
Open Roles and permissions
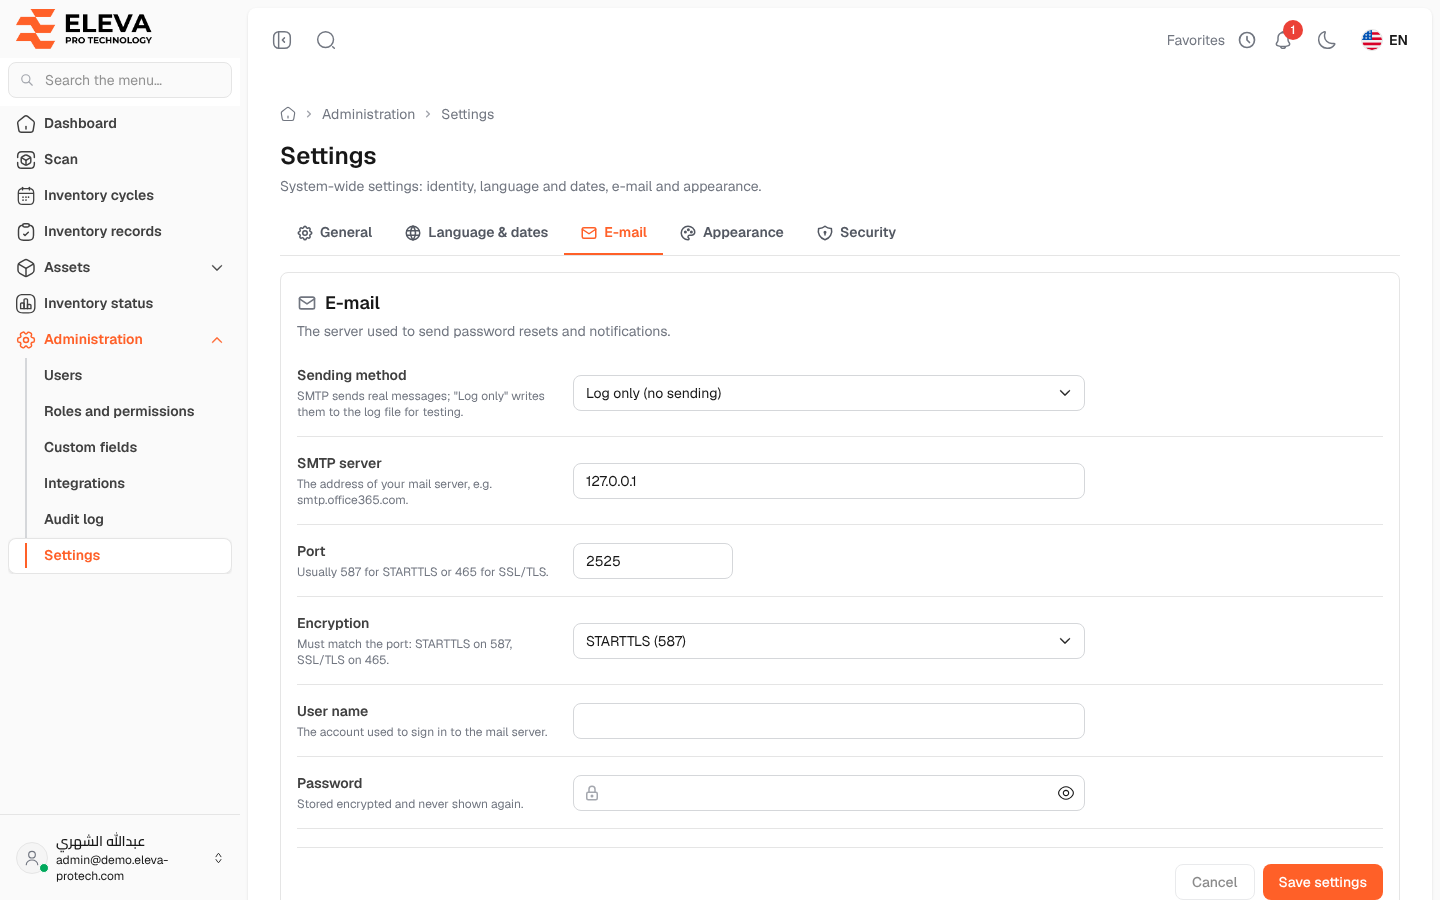tap(119, 411)
